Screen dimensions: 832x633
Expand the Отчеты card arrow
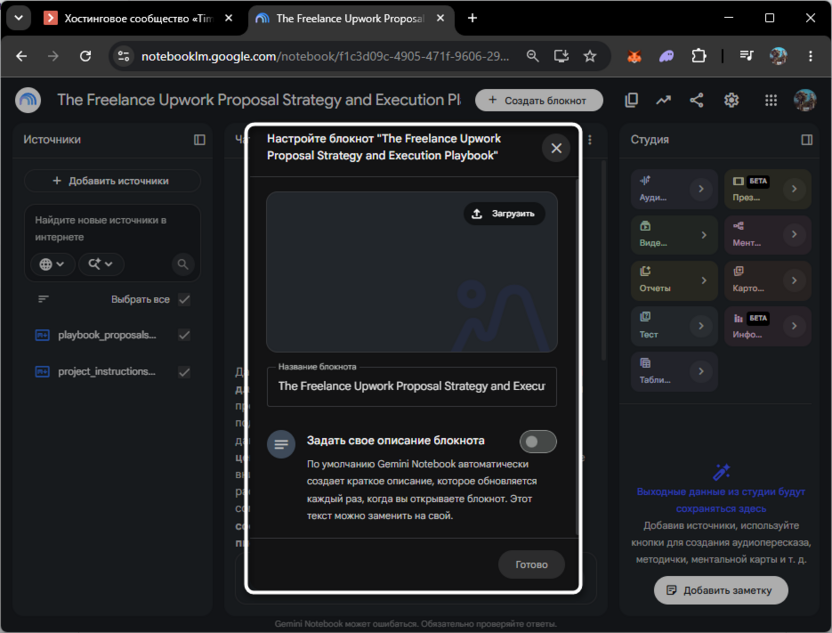coord(704,280)
